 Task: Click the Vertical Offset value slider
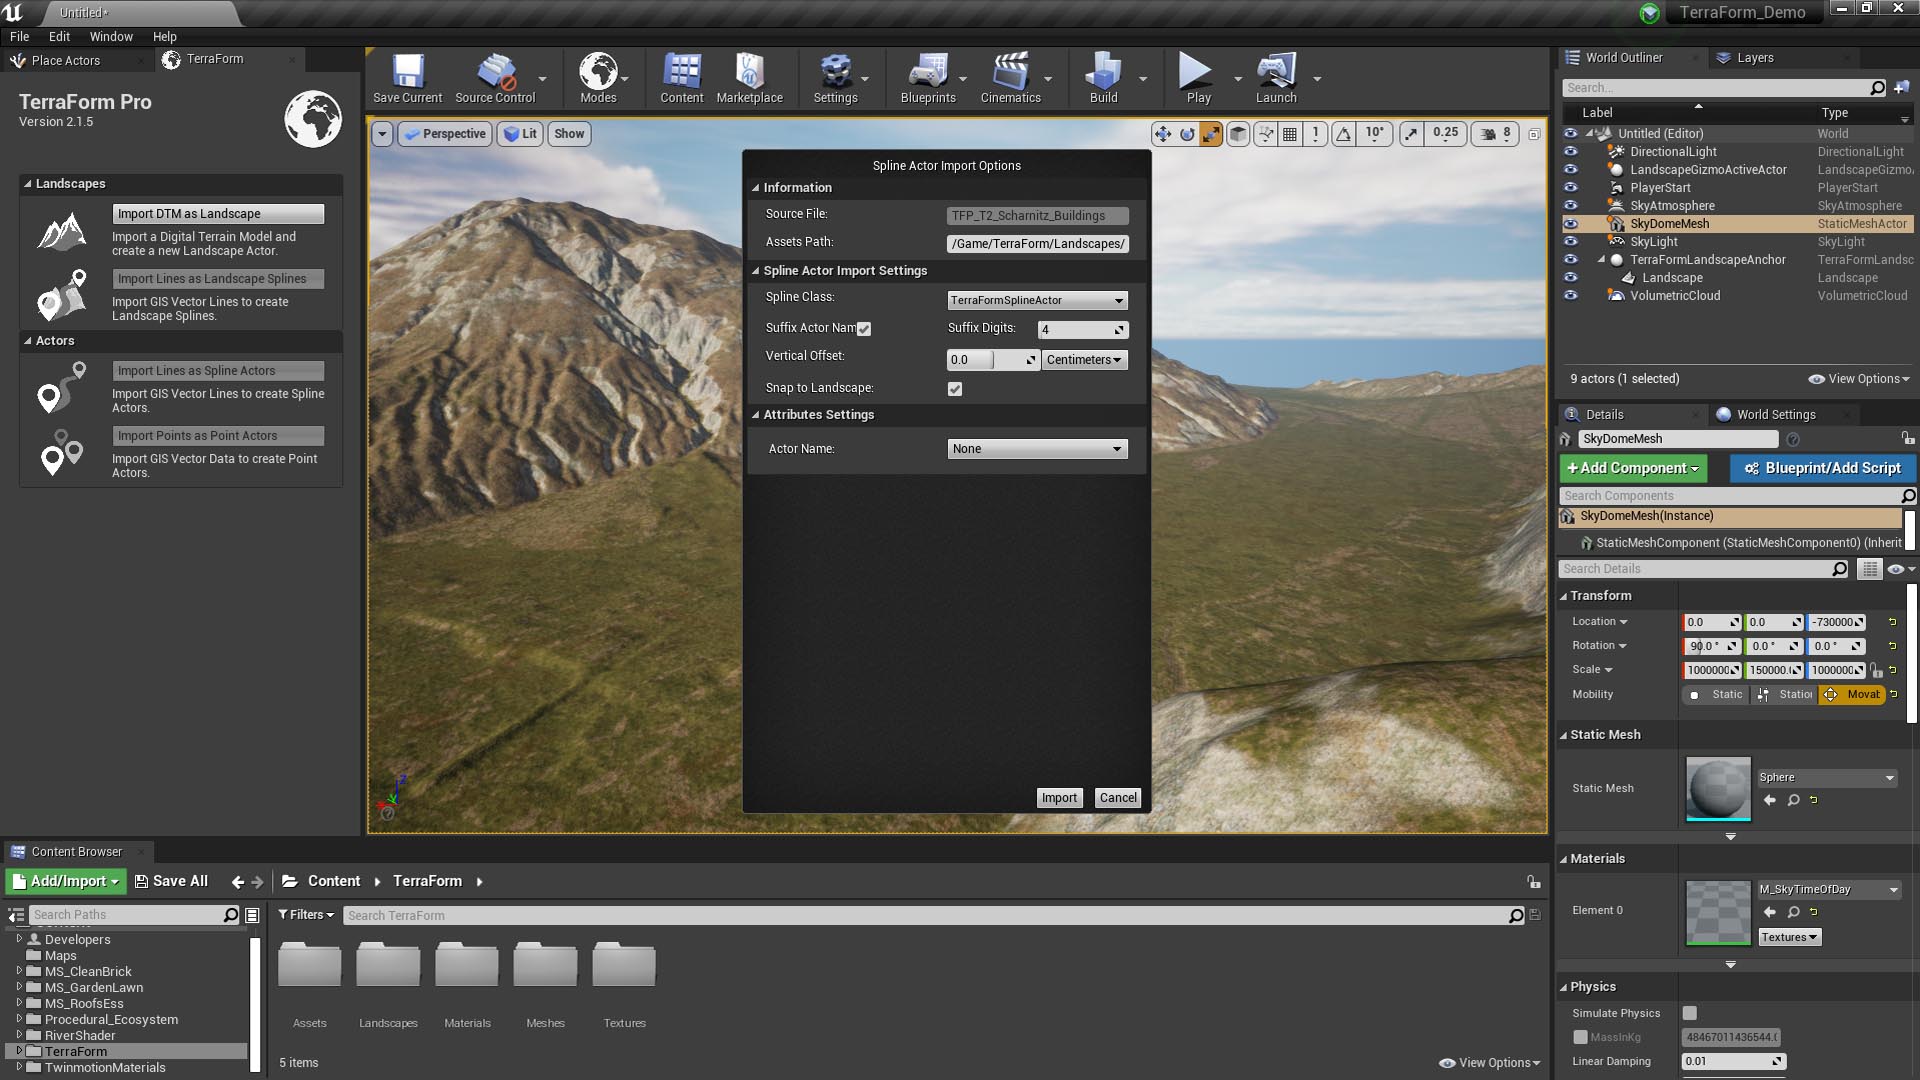click(x=992, y=360)
